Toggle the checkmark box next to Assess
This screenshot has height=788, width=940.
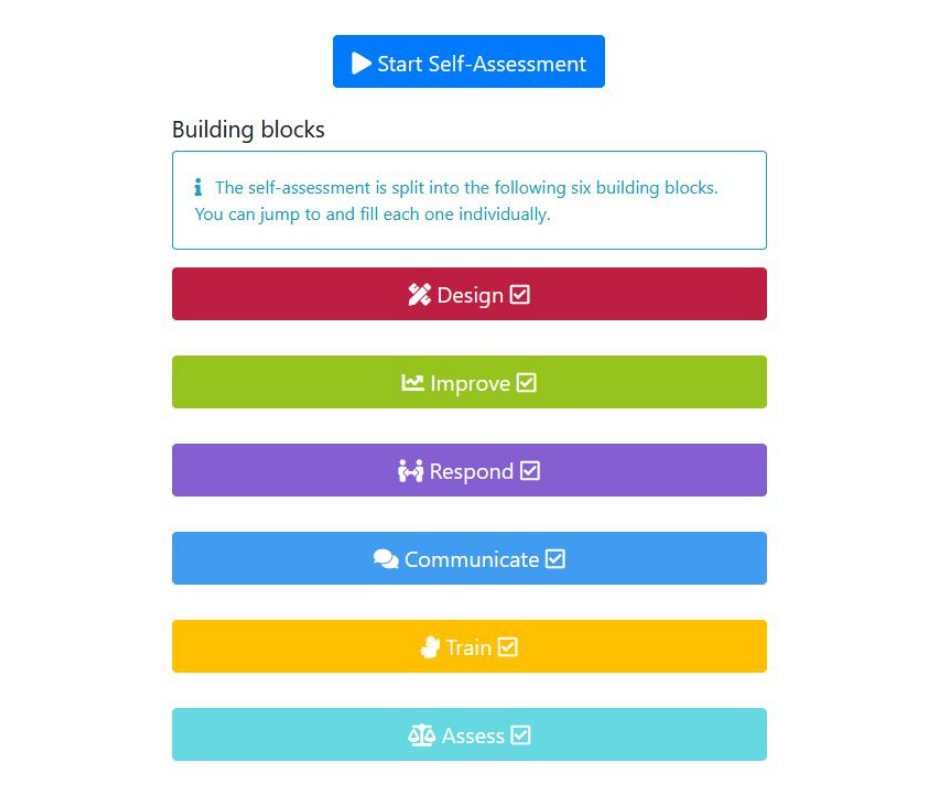pos(521,735)
